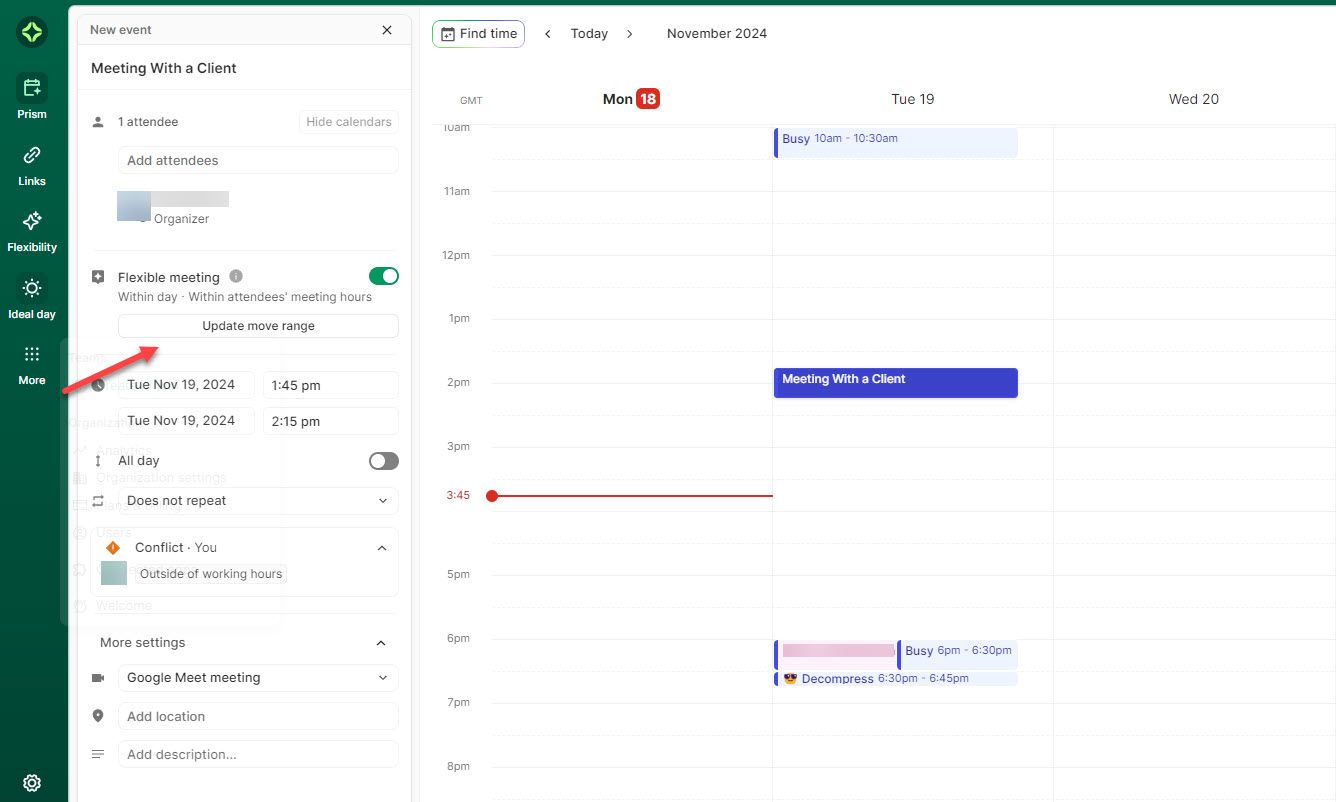Image resolution: width=1336 pixels, height=802 pixels.
Task: Disable the Flexible meeting toggle
Action: coord(384,275)
